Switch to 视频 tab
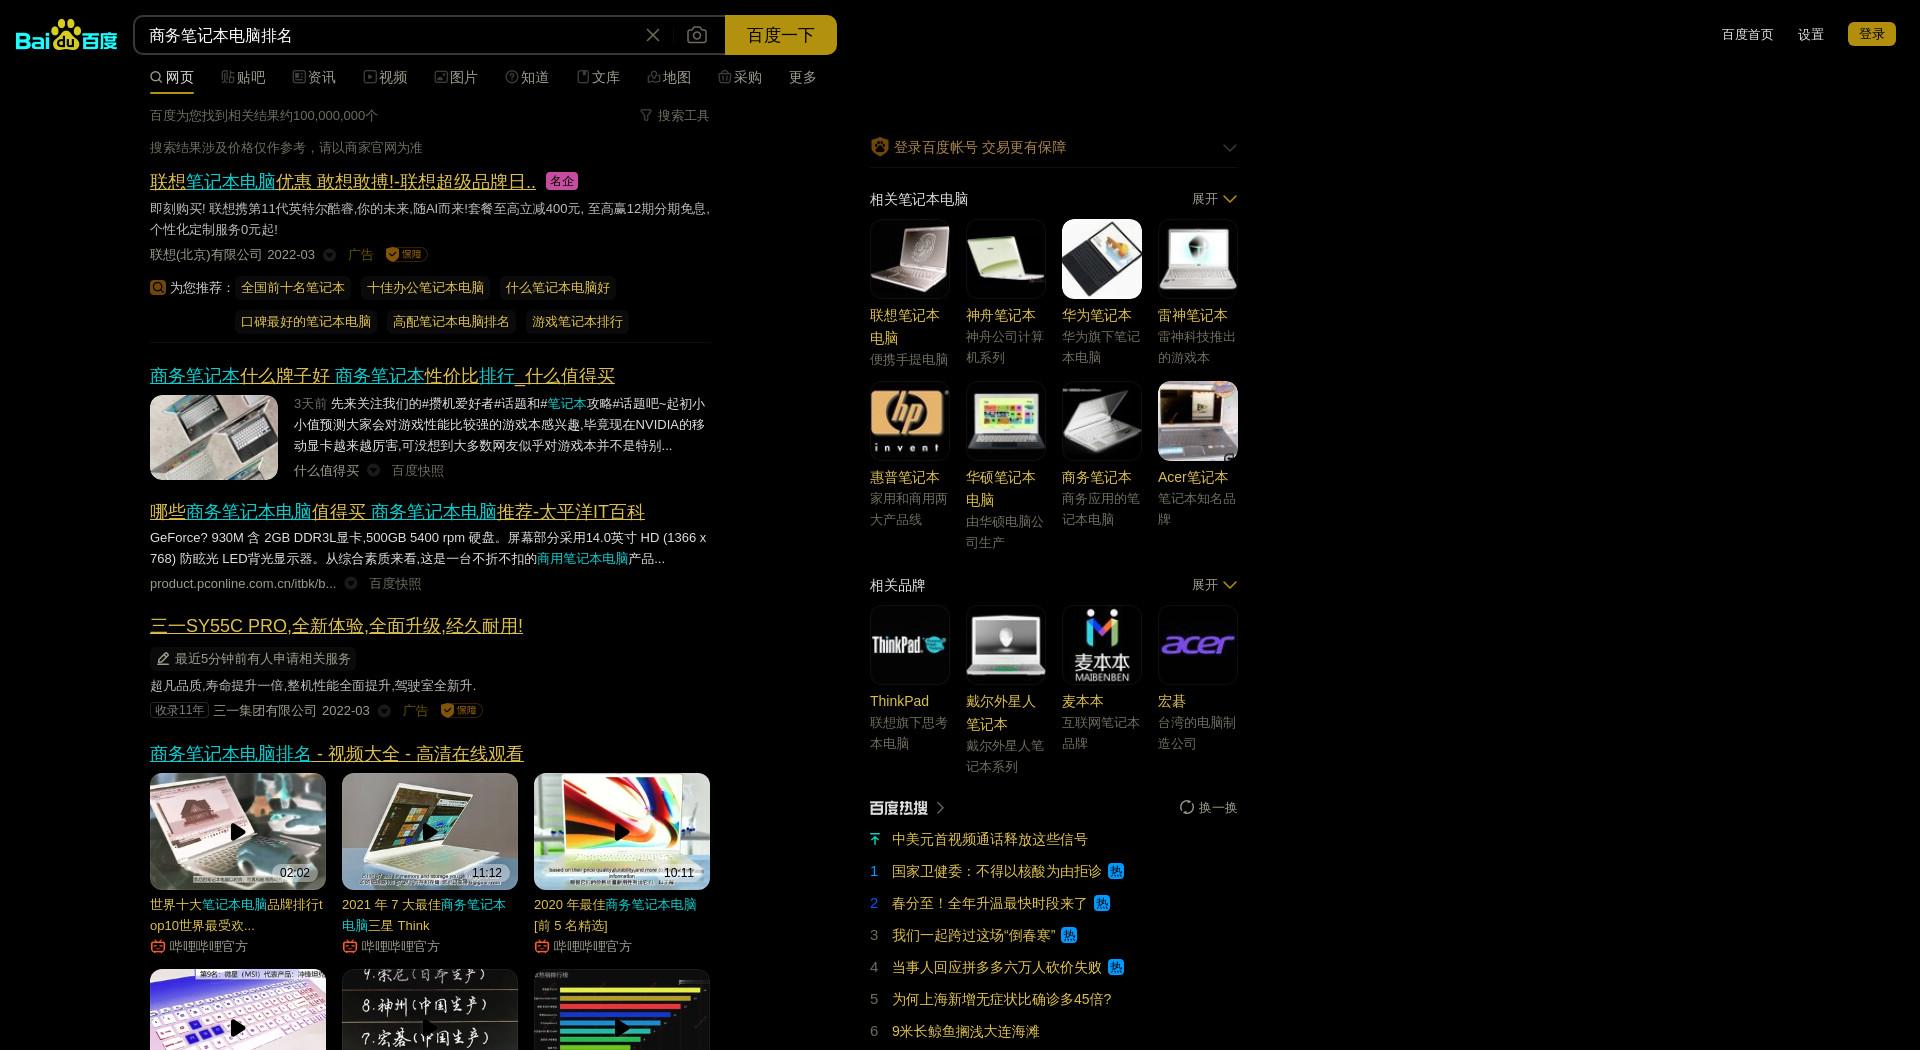 click(385, 77)
